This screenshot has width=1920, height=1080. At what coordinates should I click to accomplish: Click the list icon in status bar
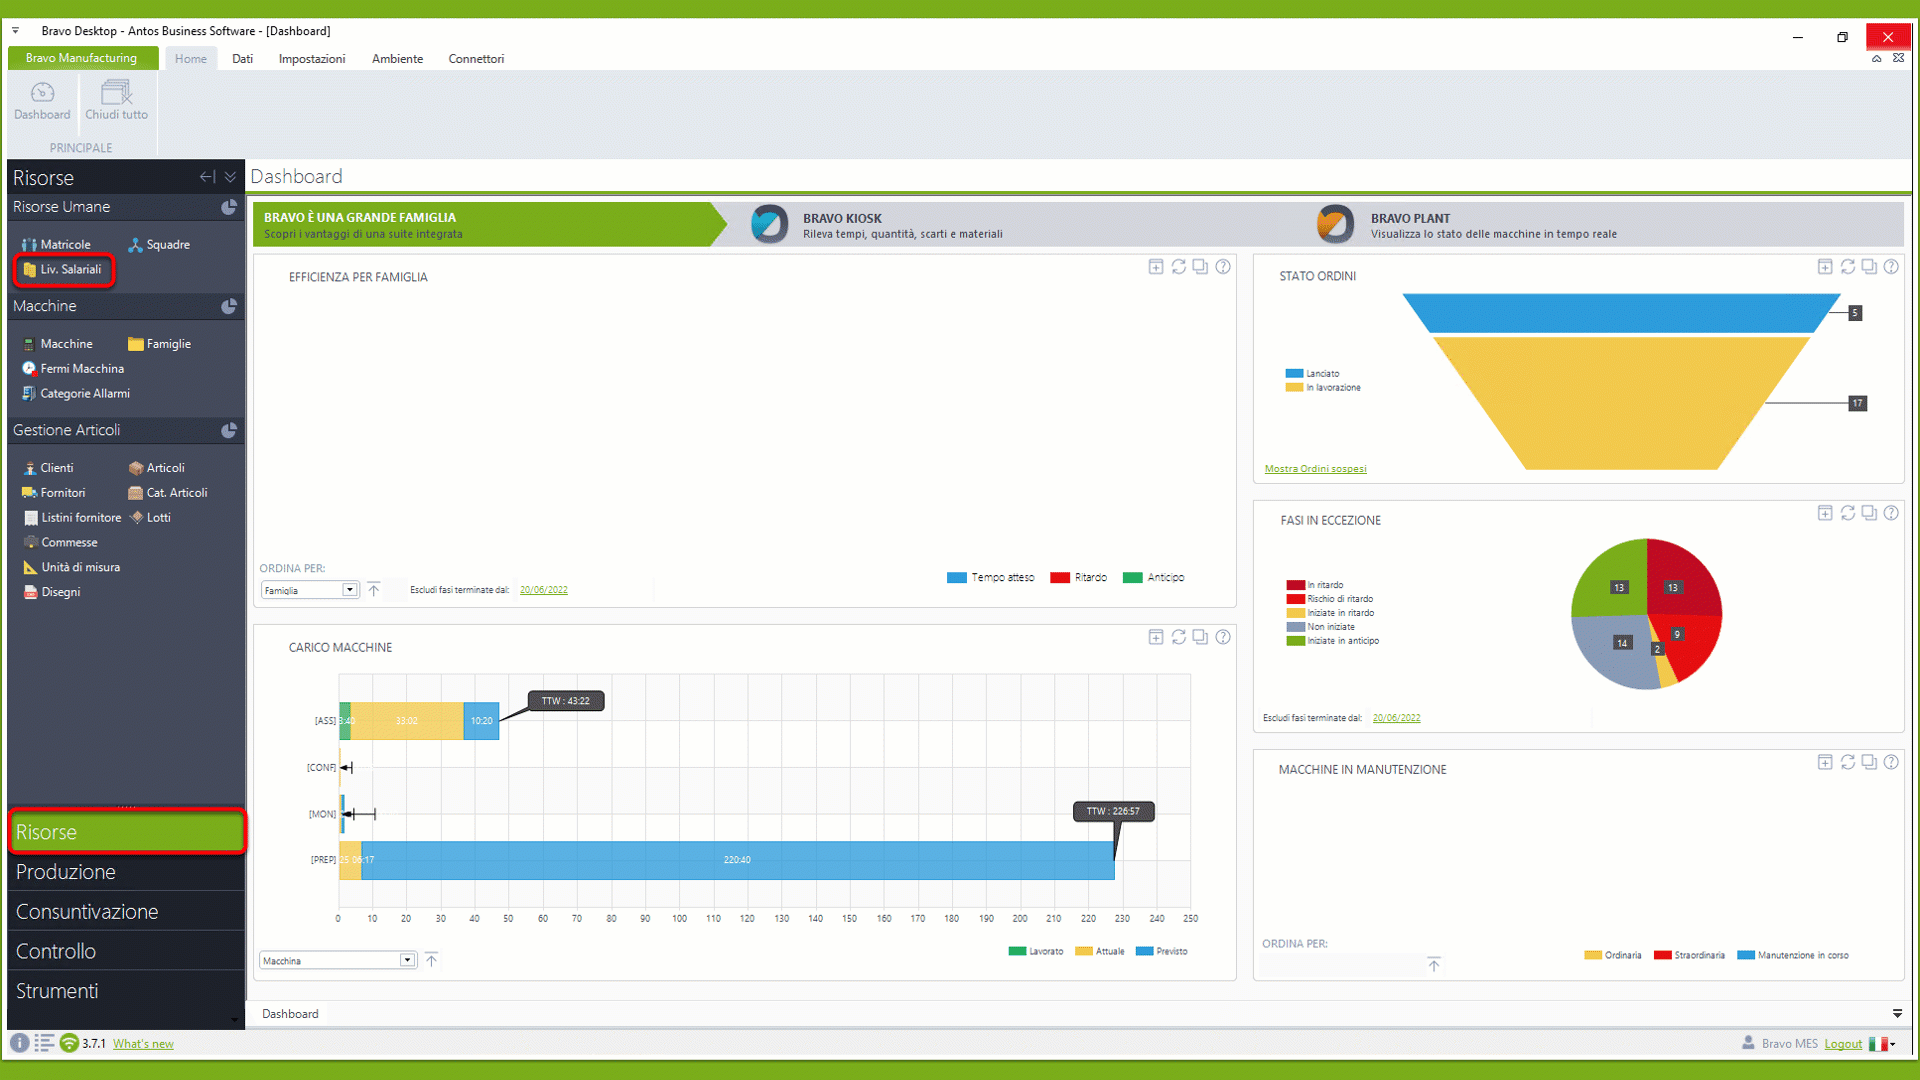[x=44, y=1043]
